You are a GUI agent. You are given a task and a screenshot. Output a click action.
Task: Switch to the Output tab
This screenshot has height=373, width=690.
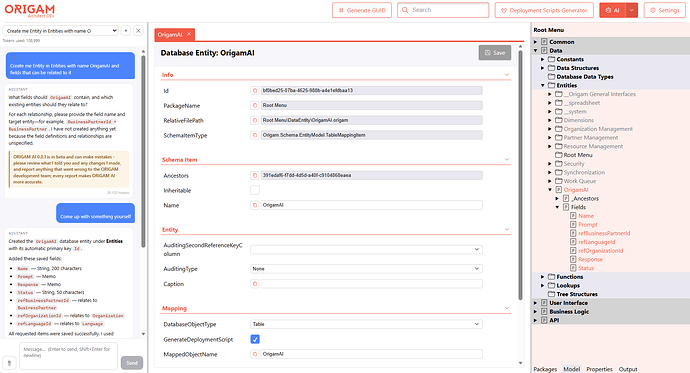point(628,369)
